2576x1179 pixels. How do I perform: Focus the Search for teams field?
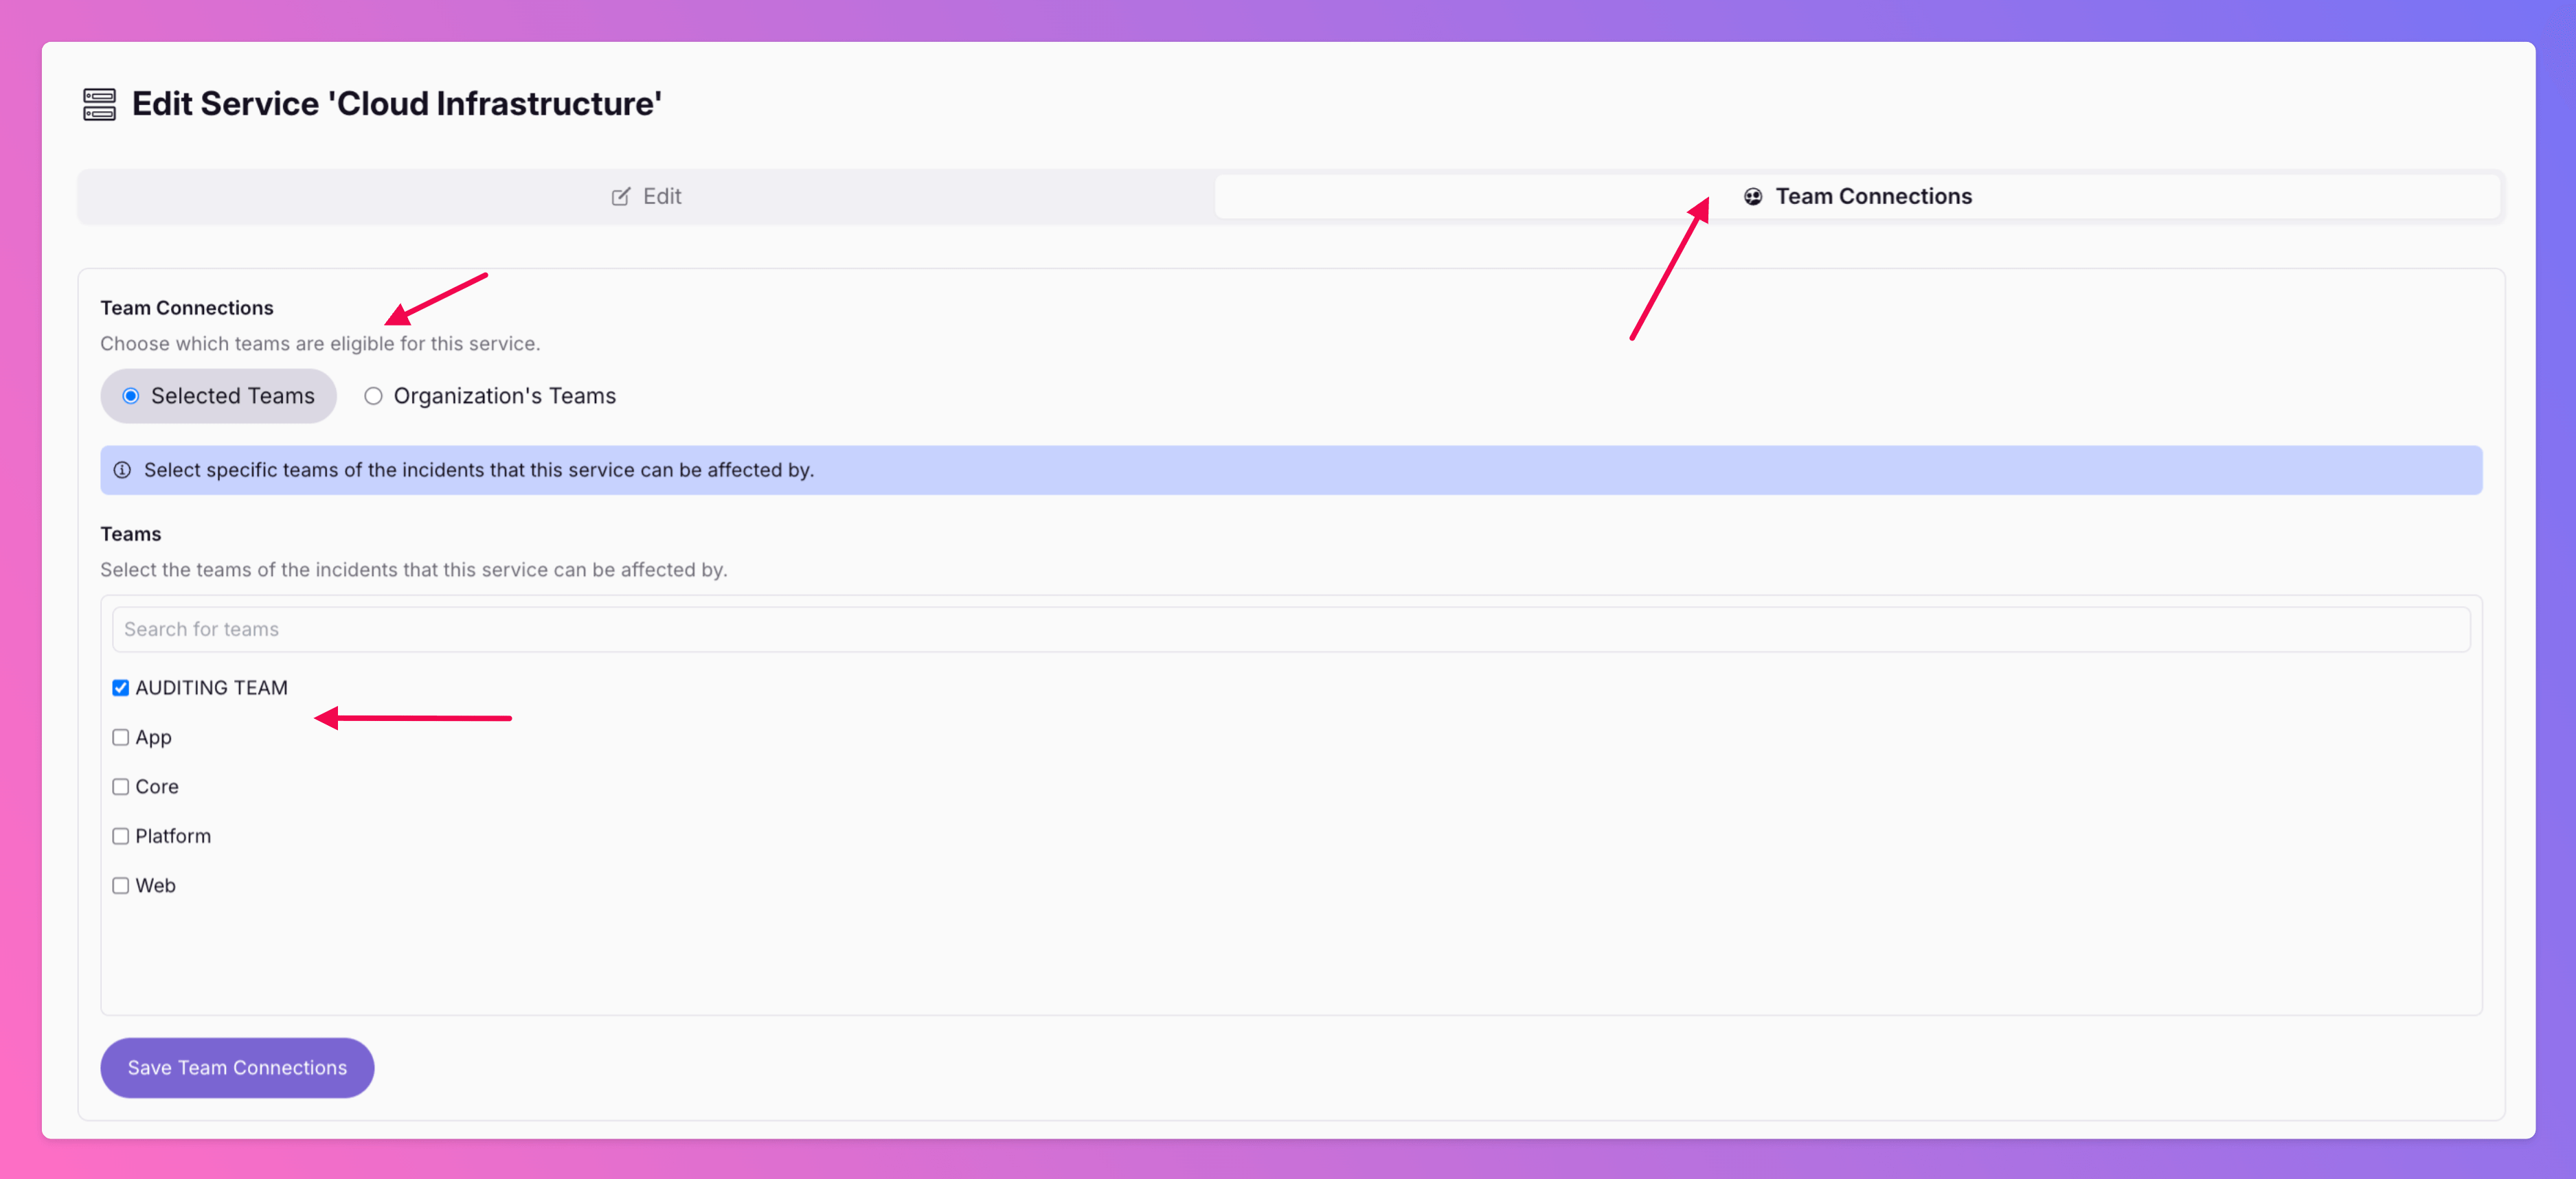tap(1290, 629)
